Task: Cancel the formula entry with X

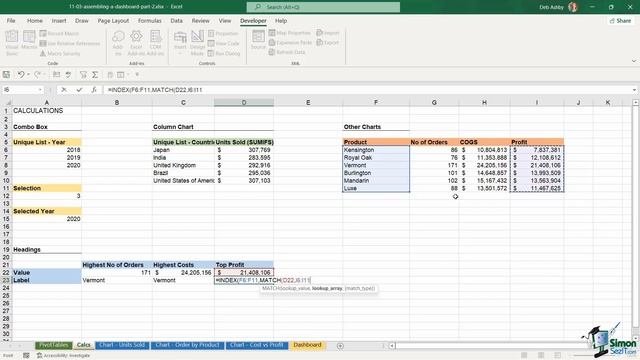Action: [64, 90]
